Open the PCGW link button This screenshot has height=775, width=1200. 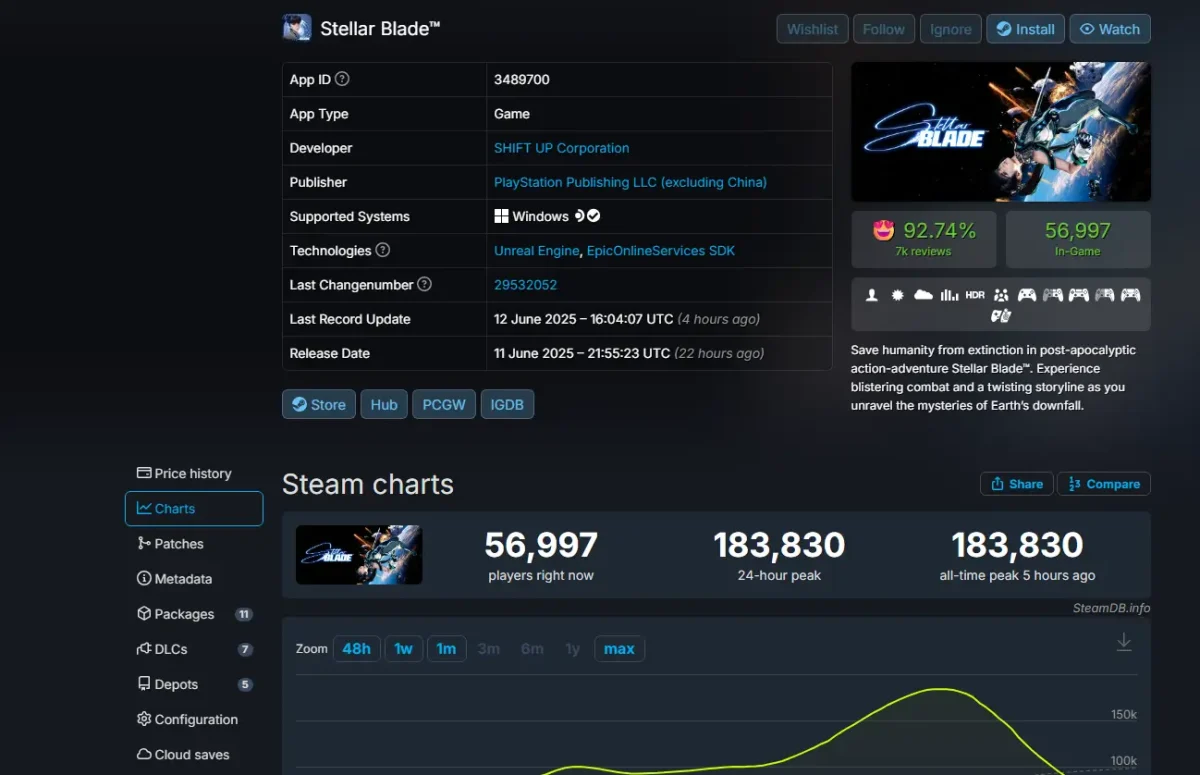(444, 404)
